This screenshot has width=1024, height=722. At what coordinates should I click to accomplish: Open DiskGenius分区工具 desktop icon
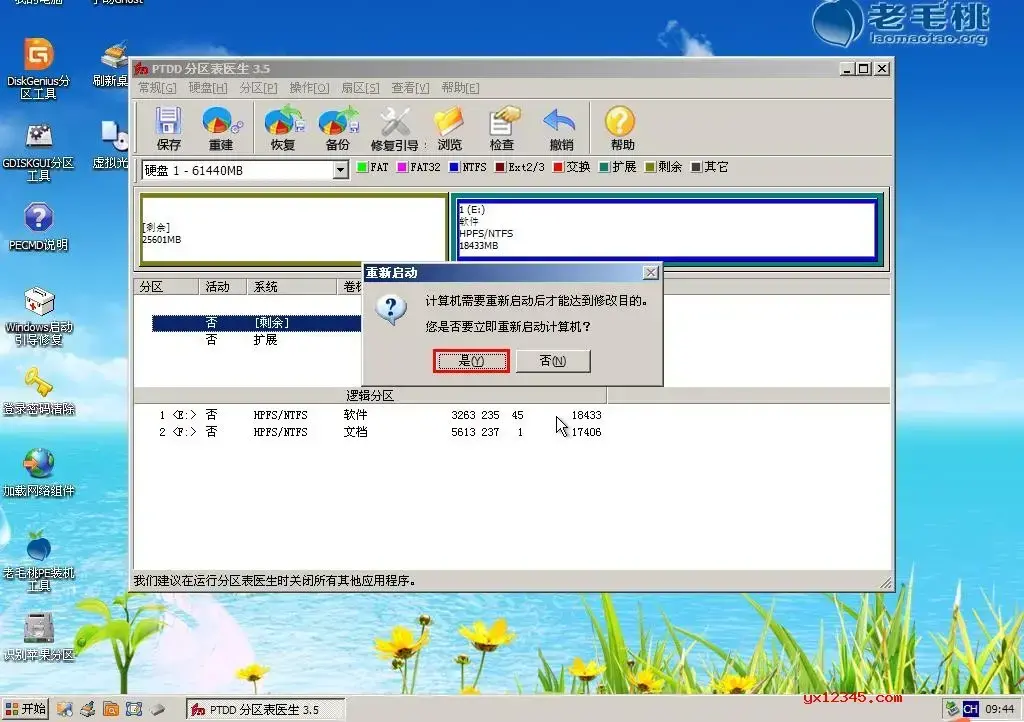coord(39,69)
